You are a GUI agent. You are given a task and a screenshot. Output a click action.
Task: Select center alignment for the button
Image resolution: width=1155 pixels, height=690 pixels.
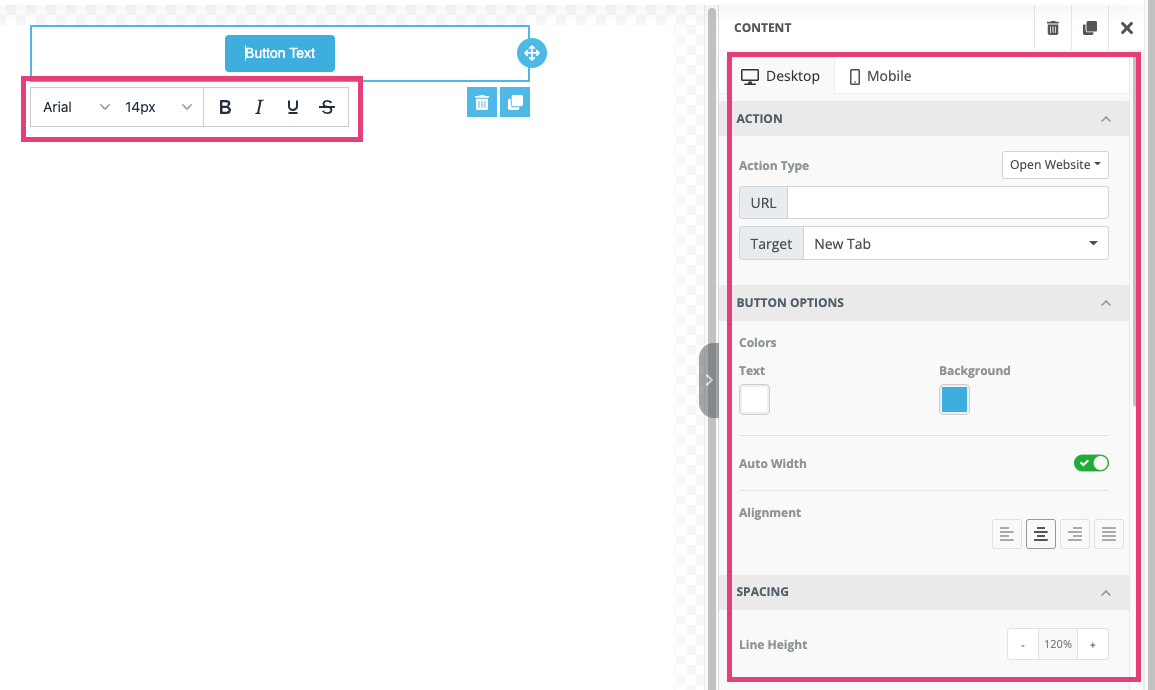click(1040, 534)
